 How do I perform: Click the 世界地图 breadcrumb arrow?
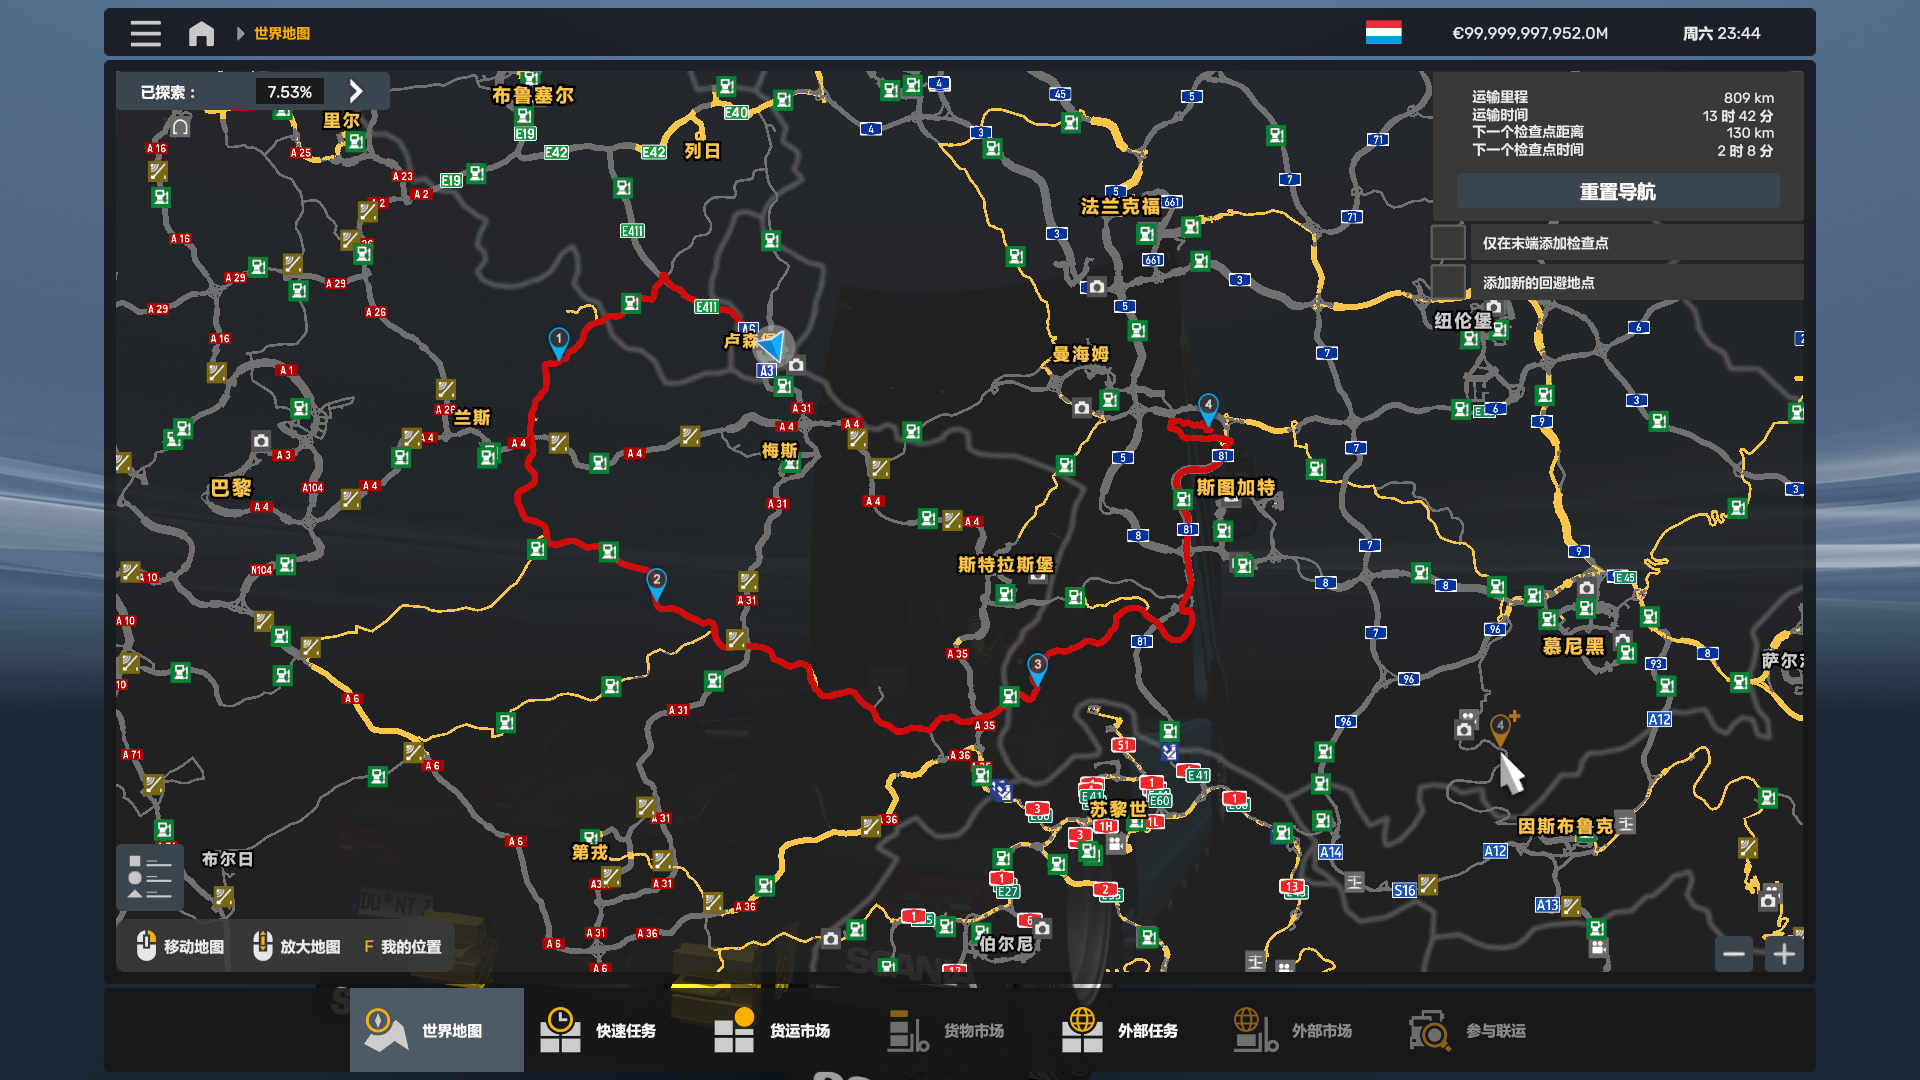(x=240, y=33)
